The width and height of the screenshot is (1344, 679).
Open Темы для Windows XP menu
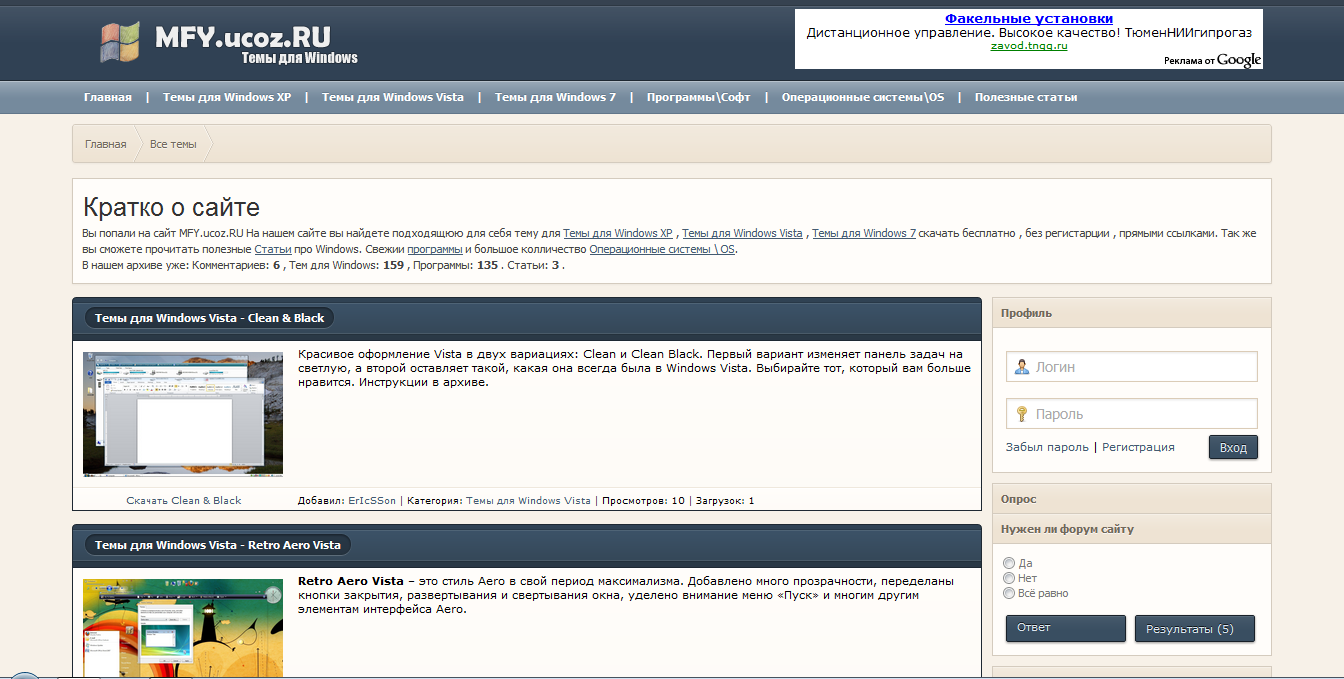[x=227, y=97]
